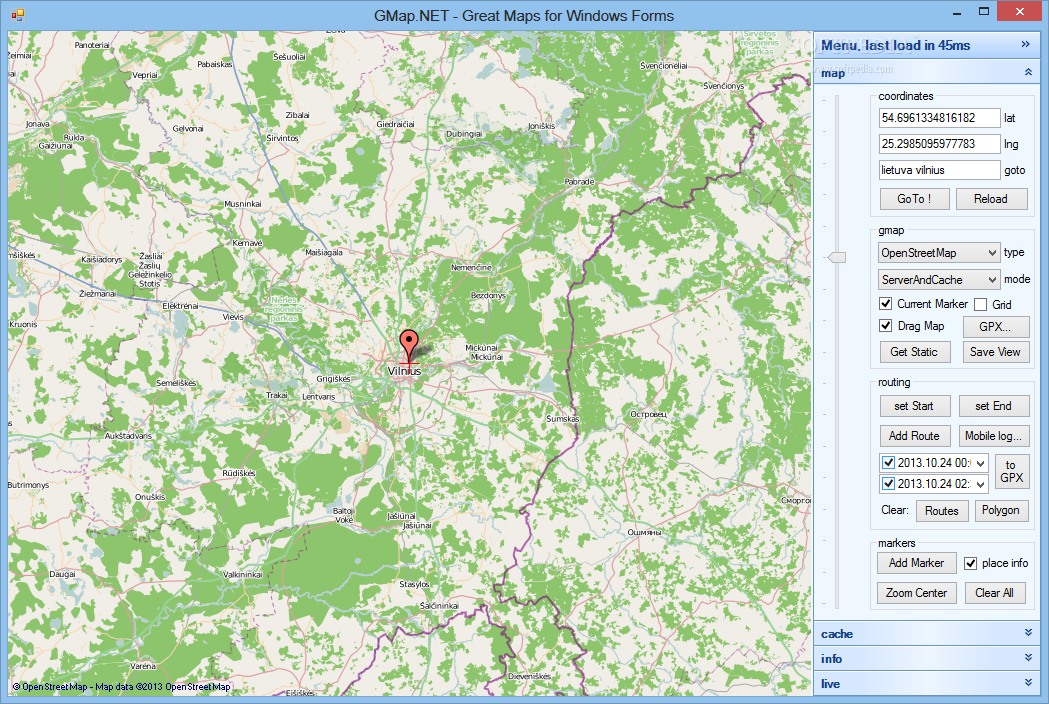Viewport: 1049px width, 704px height.
Task: Open the Mobile log... button
Action: (993, 436)
